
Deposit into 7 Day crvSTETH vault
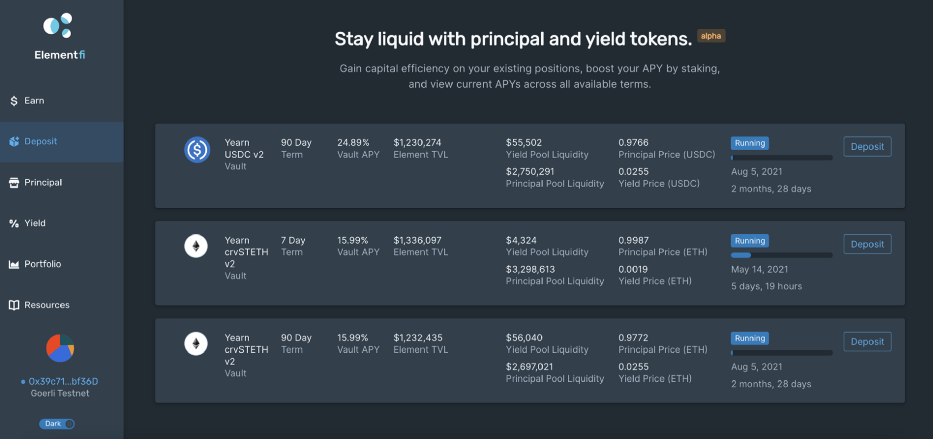pyautogui.click(x=867, y=244)
